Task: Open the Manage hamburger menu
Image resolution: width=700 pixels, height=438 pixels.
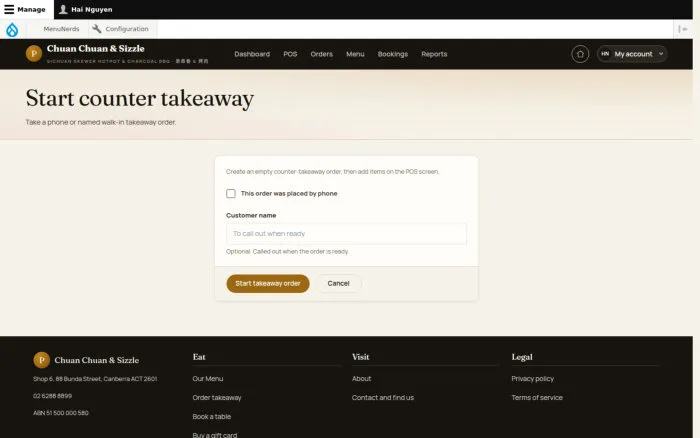Action: [25, 9]
